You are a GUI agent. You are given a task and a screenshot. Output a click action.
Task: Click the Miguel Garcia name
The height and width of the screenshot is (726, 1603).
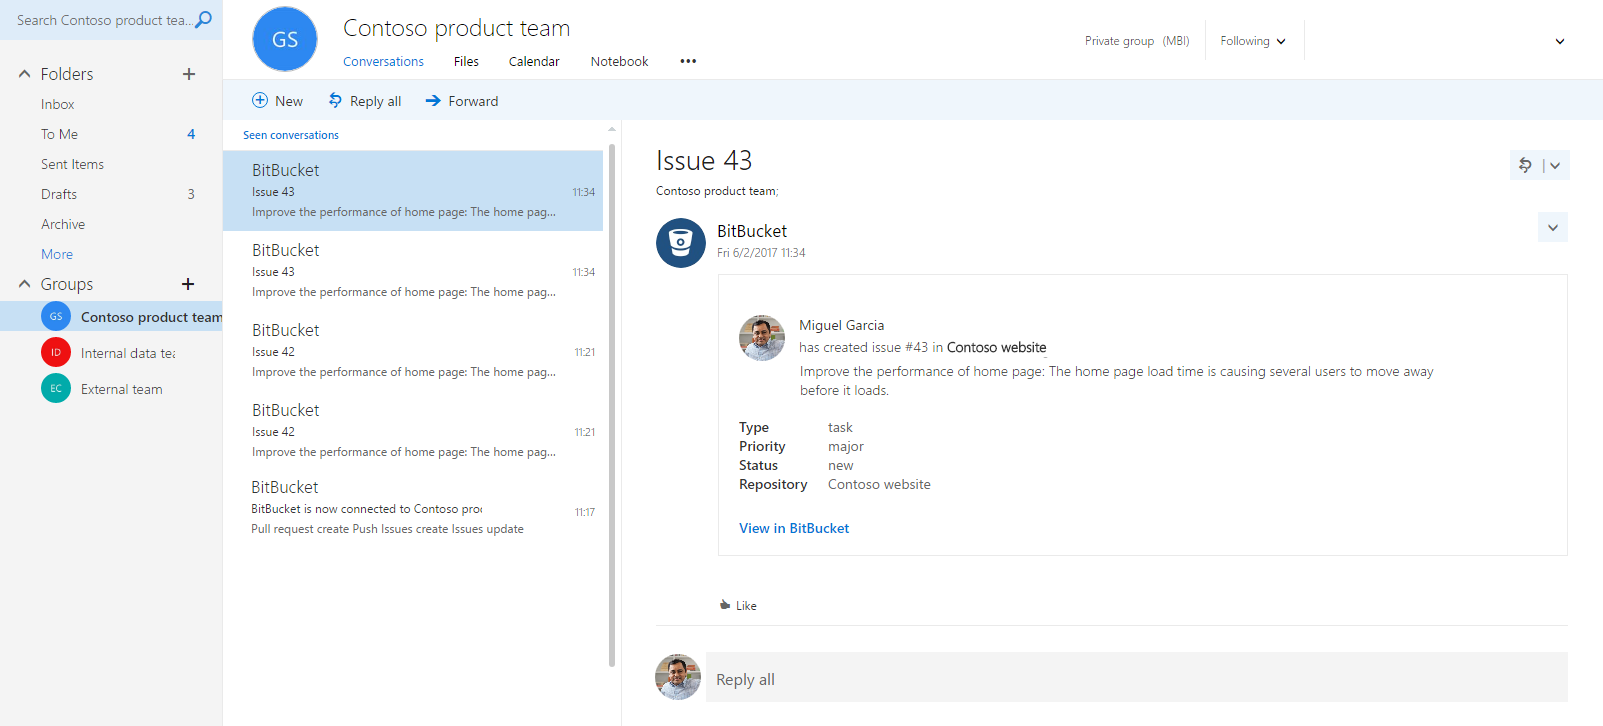coord(842,325)
